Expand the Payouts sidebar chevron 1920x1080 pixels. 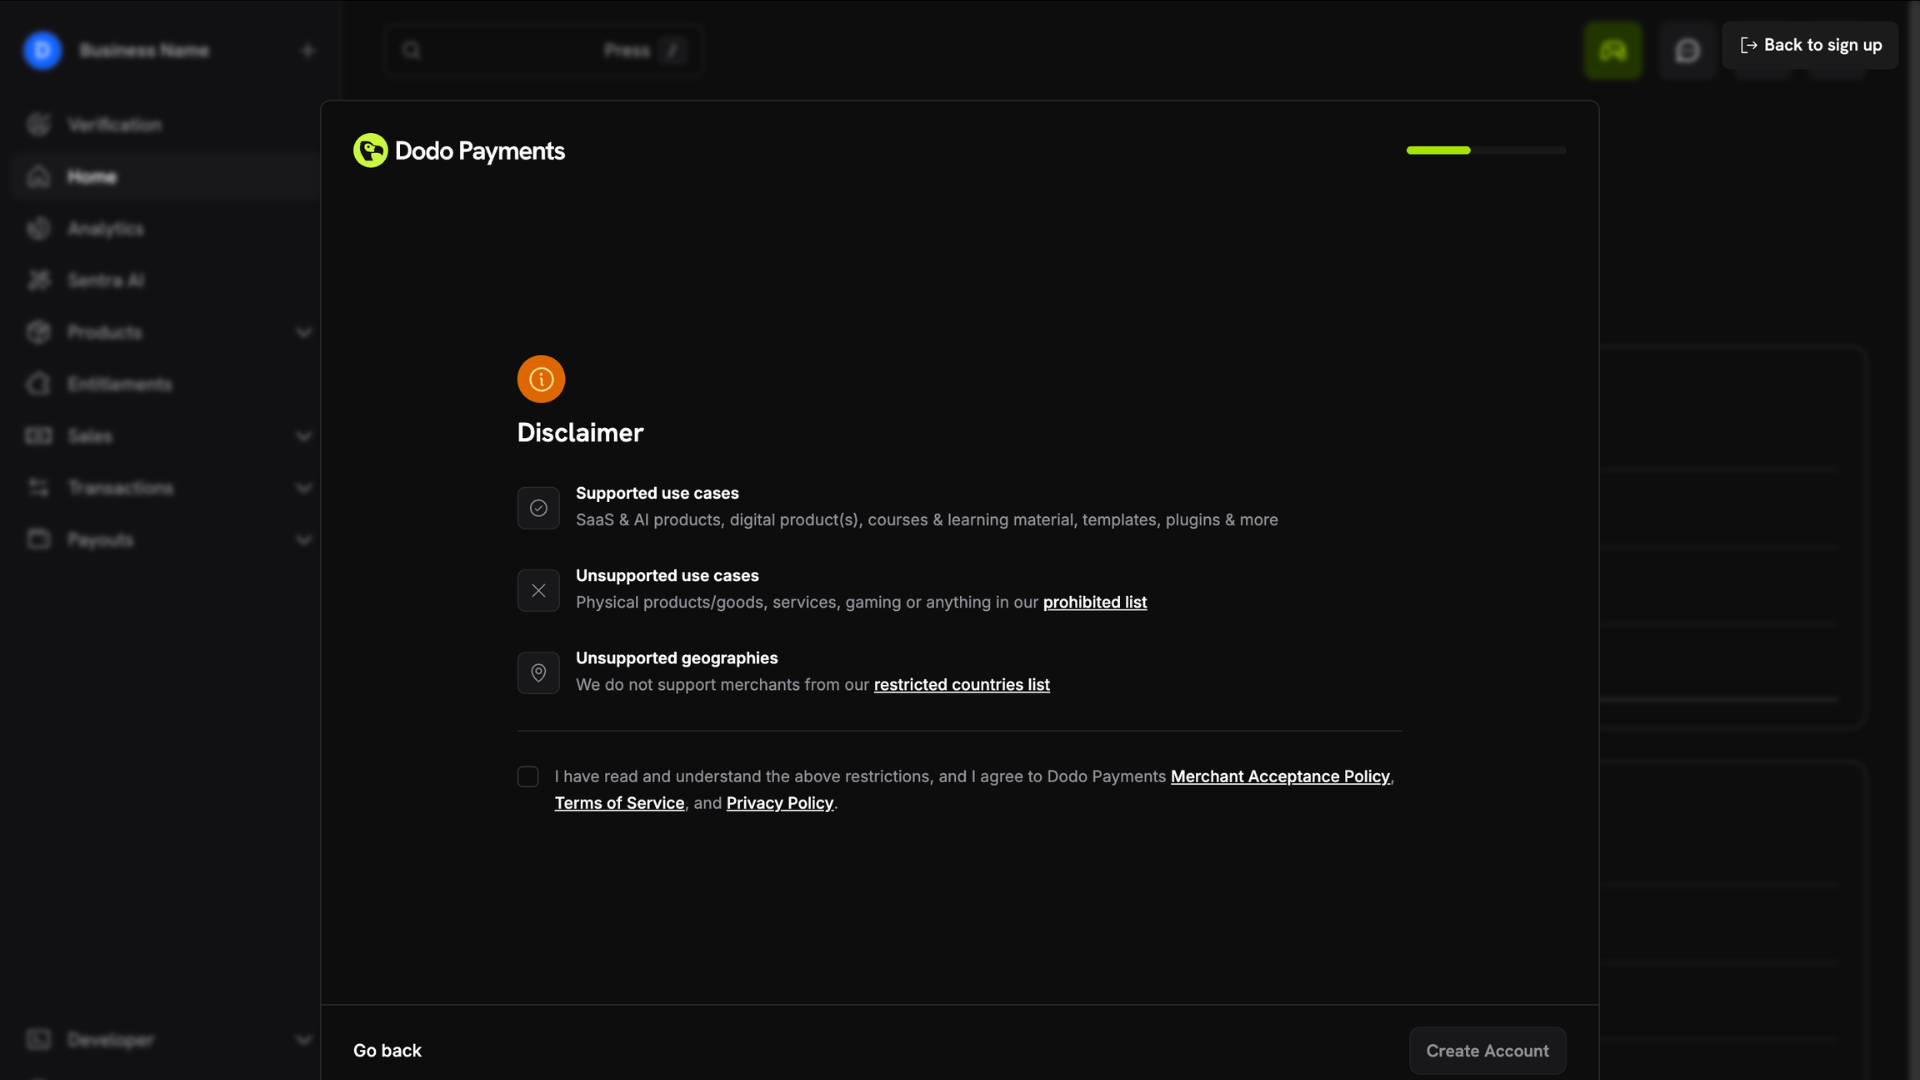tap(304, 540)
